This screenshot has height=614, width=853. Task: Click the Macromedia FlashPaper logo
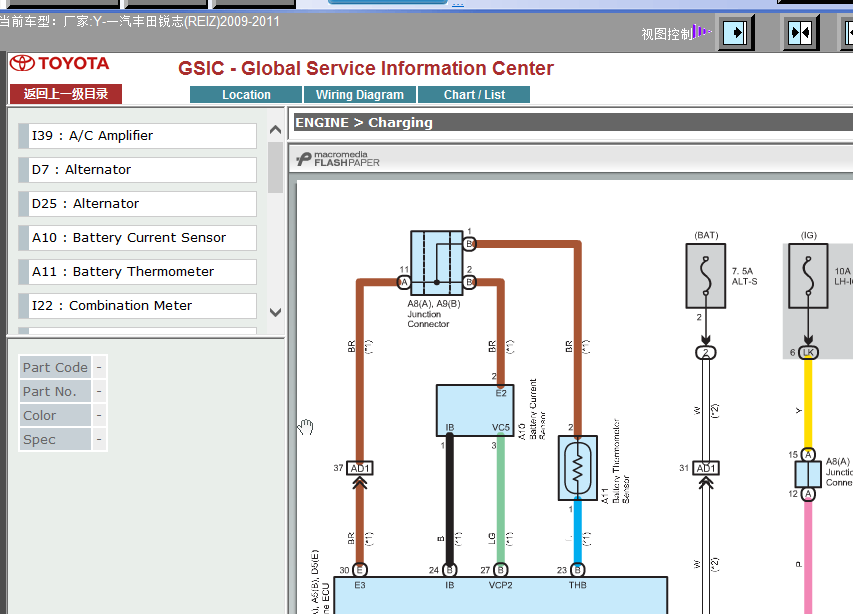(x=338, y=159)
